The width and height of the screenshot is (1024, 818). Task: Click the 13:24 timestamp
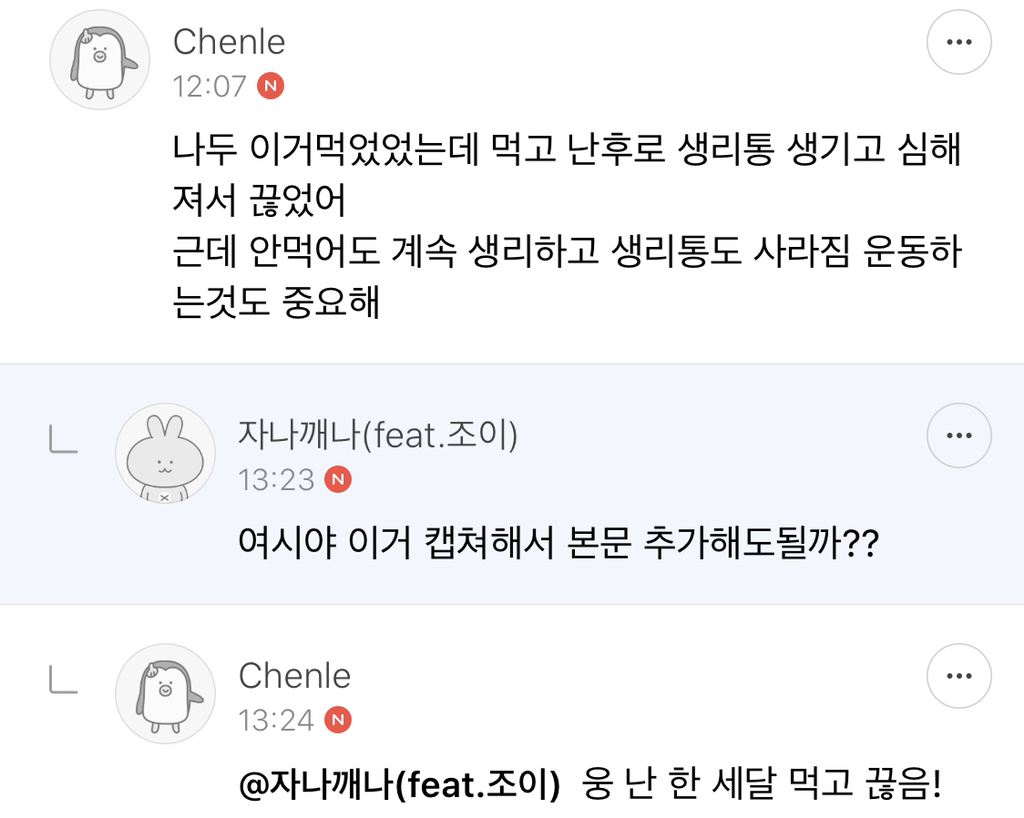click(275, 720)
